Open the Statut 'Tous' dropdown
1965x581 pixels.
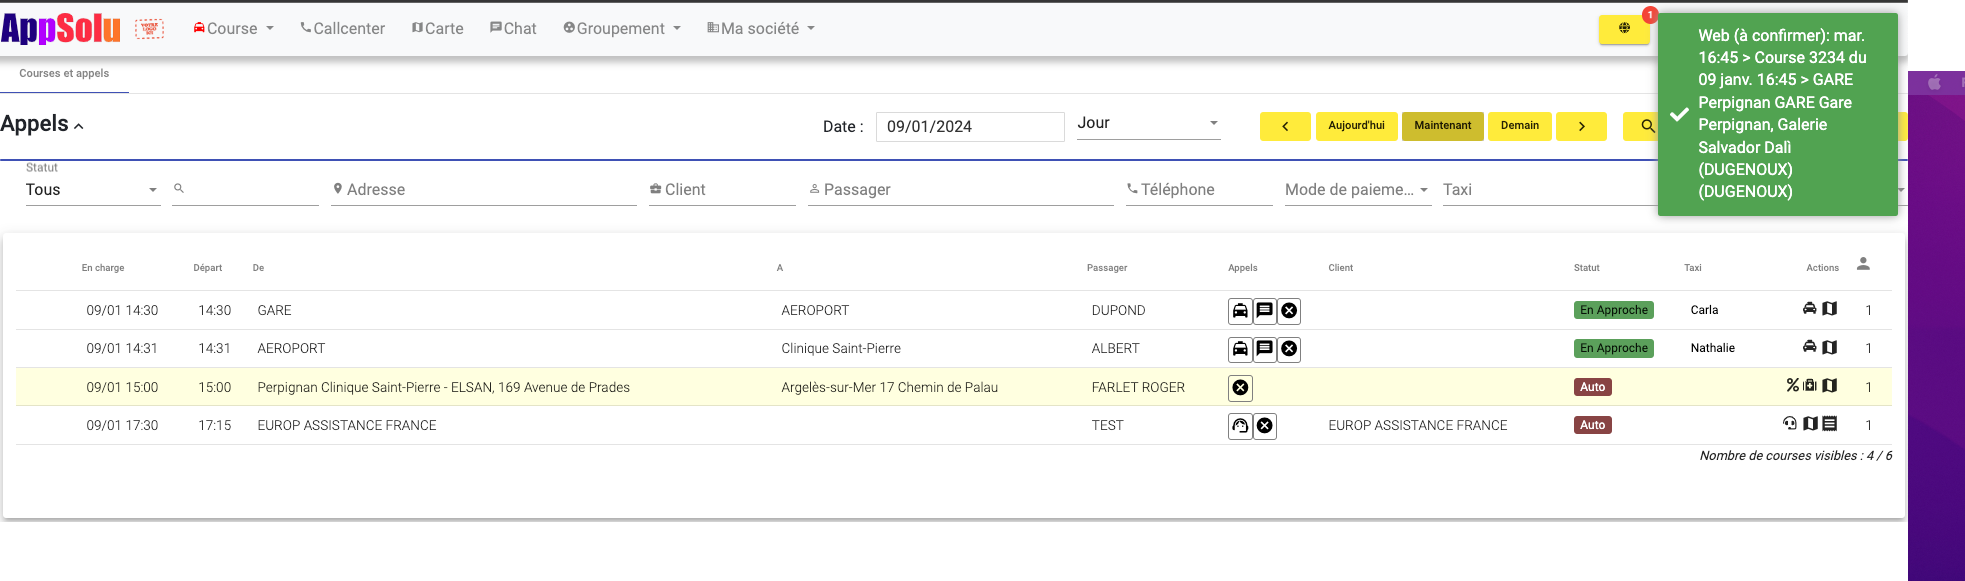click(x=92, y=190)
